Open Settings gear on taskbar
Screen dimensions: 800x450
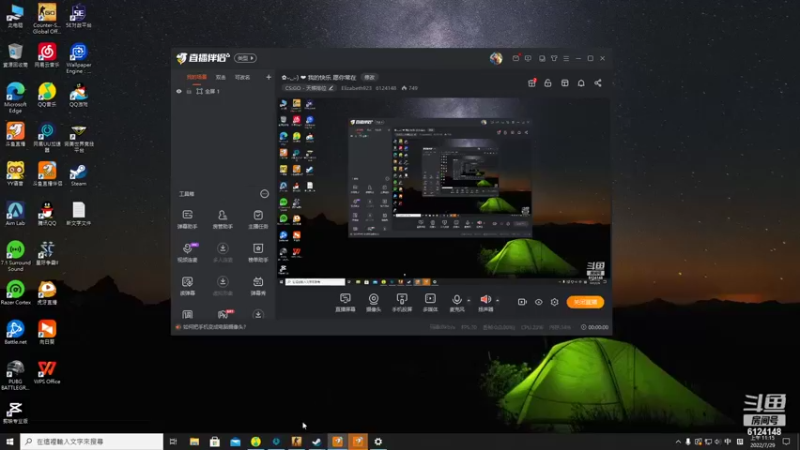click(378, 441)
